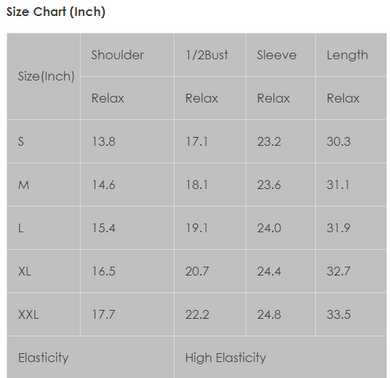The width and height of the screenshot is (390, 378).
Task: Click the Elasticity row label
Action: [43, 358]
